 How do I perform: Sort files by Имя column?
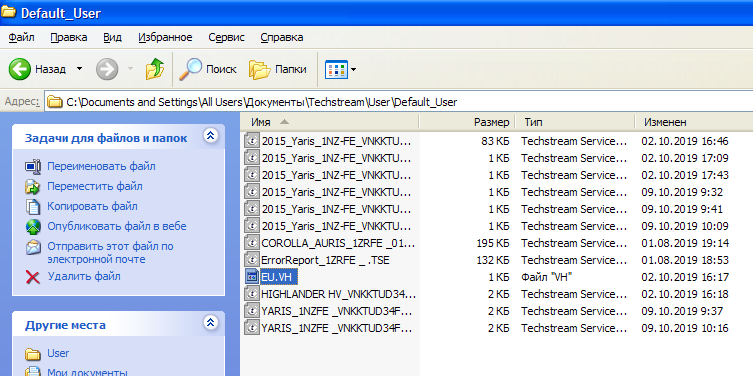(x=329, y=122)
